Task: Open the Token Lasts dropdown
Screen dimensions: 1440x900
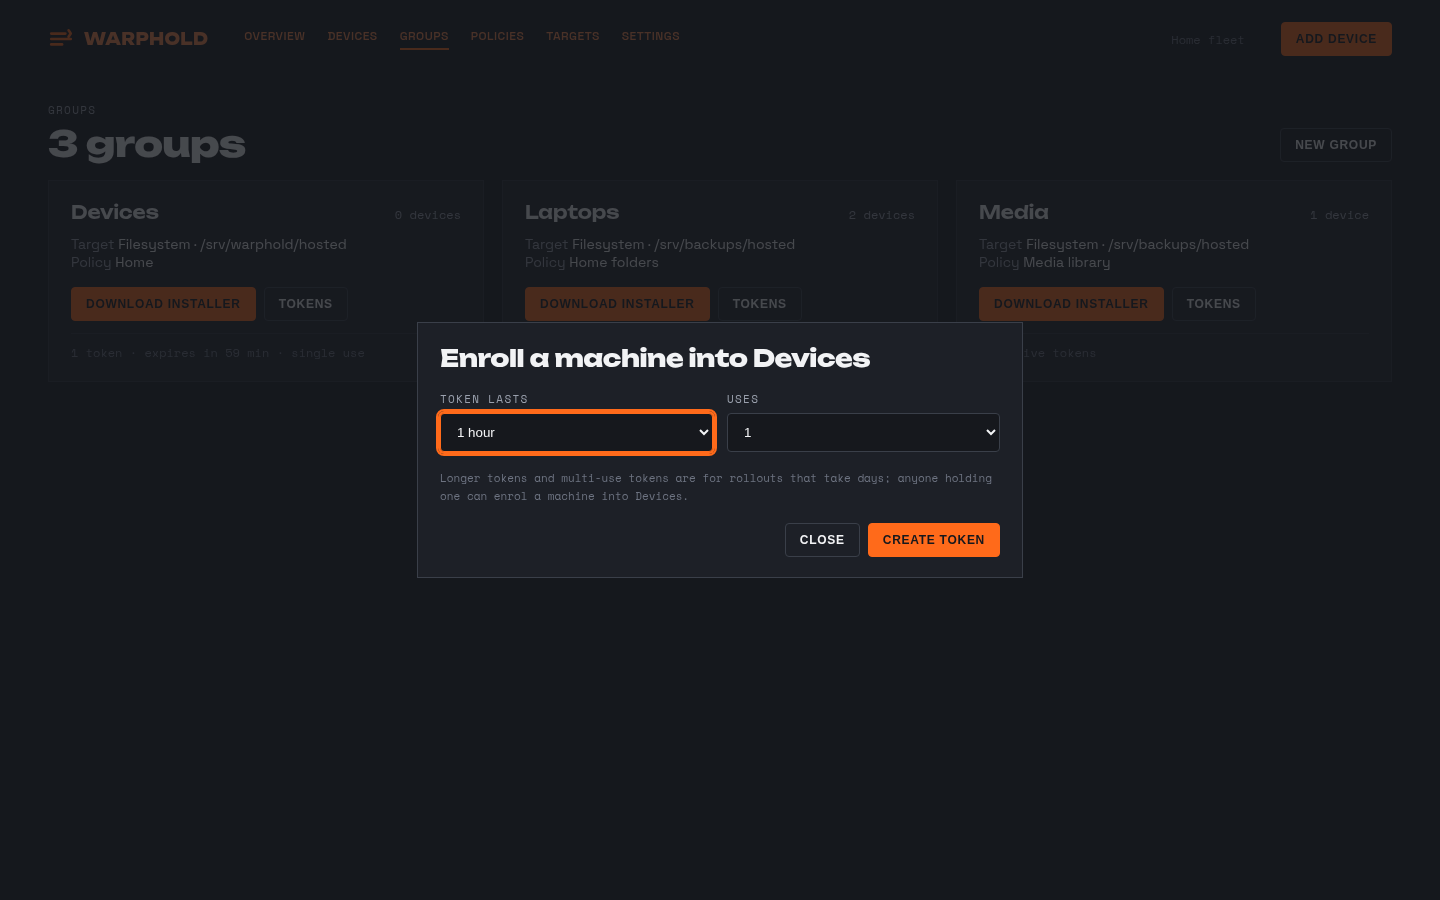Action: point(577,432)
